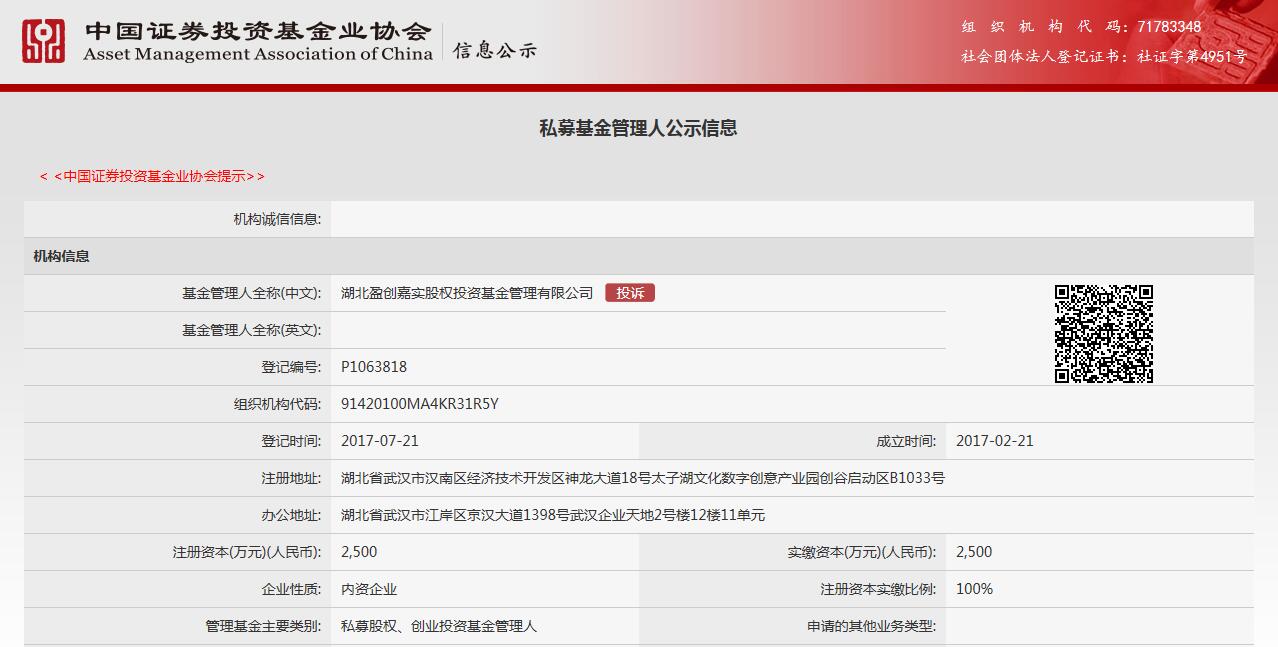Click the QR code image
The image size is (1278, 647).
tap(1104, 334)
